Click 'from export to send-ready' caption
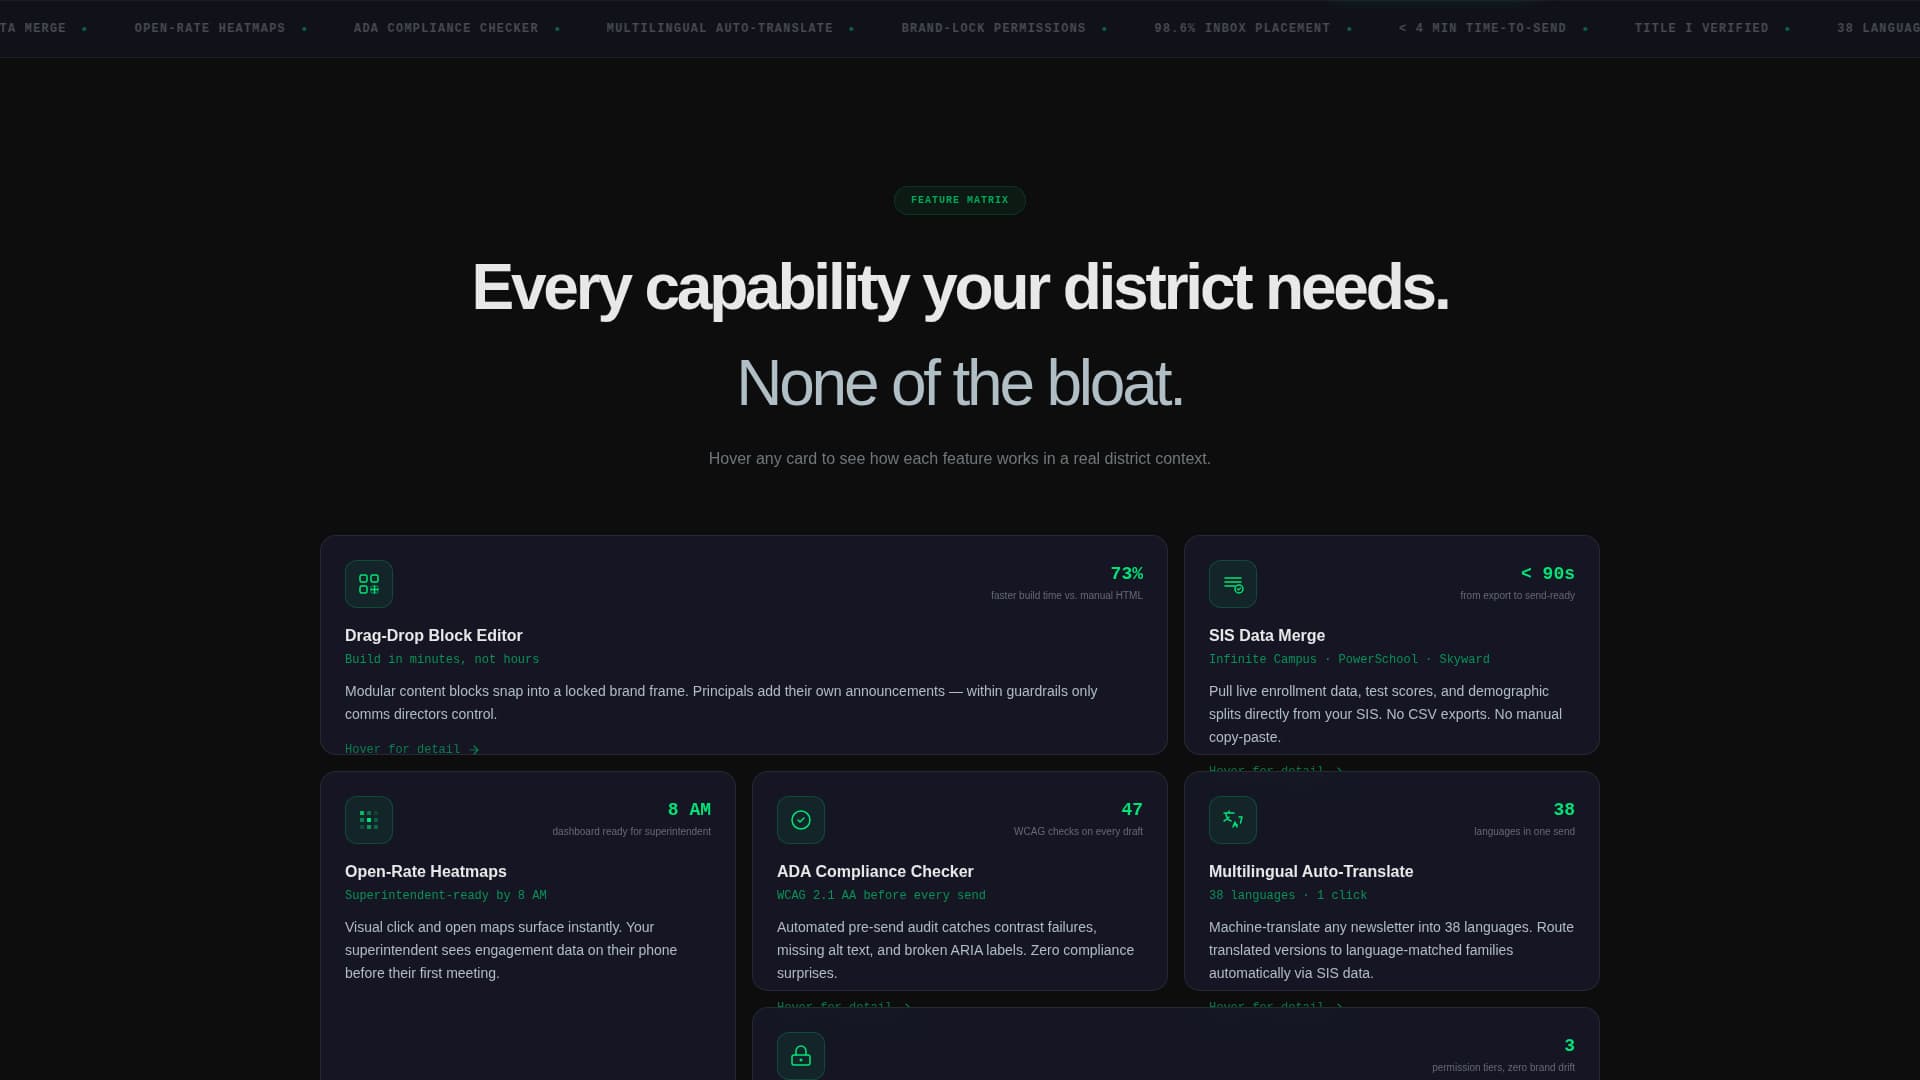1920x1080 pixels. tap(1517, 596)
